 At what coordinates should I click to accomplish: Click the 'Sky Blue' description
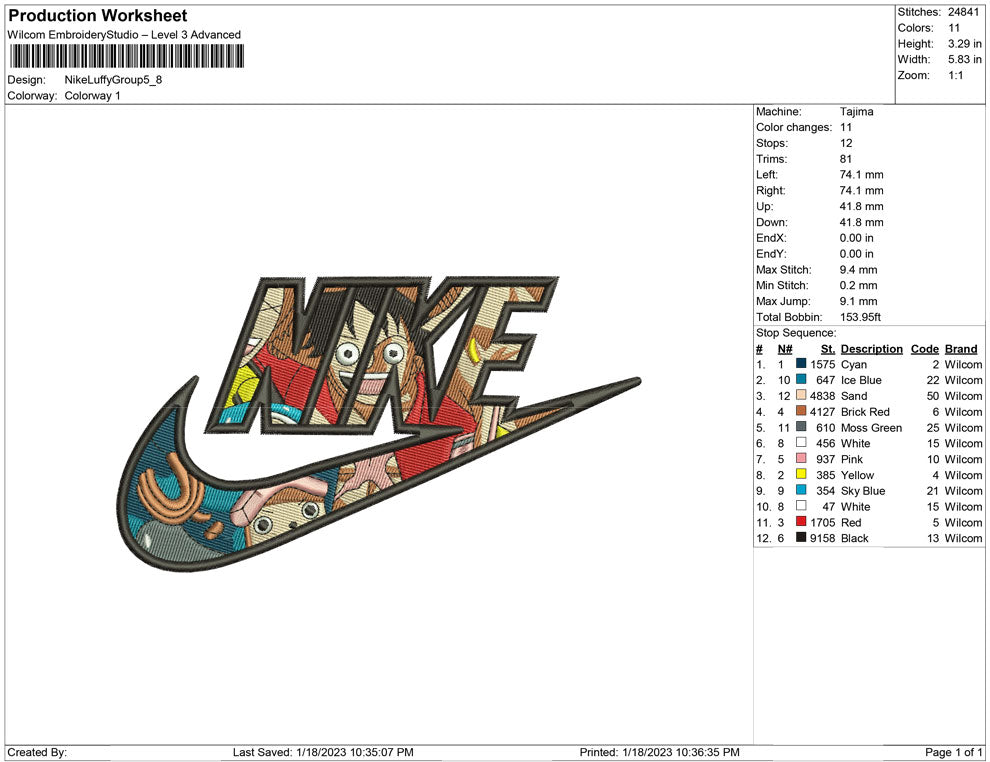[863, 491]
